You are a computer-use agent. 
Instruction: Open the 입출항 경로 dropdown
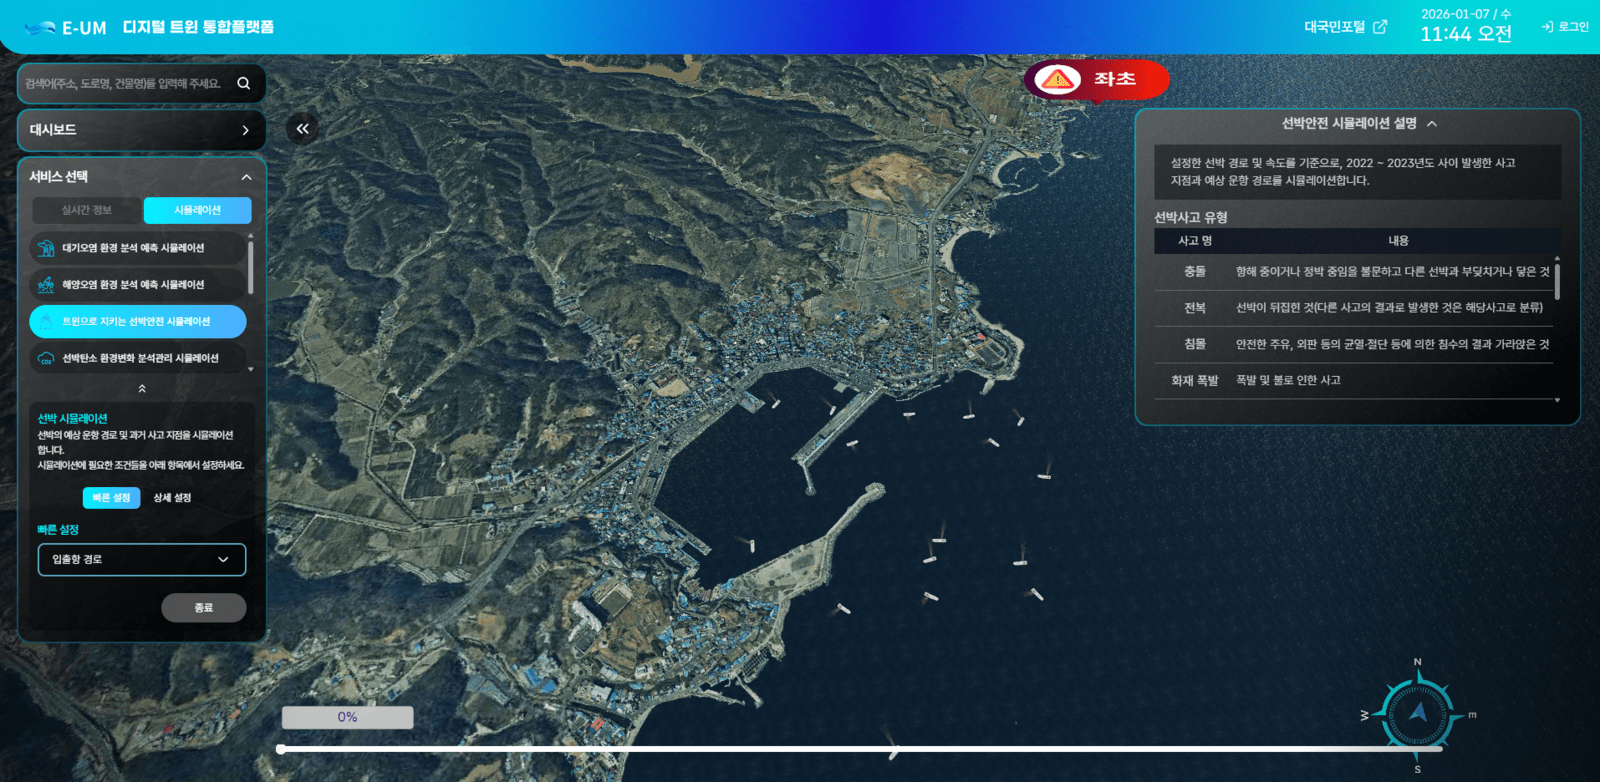tap(142, 560)
